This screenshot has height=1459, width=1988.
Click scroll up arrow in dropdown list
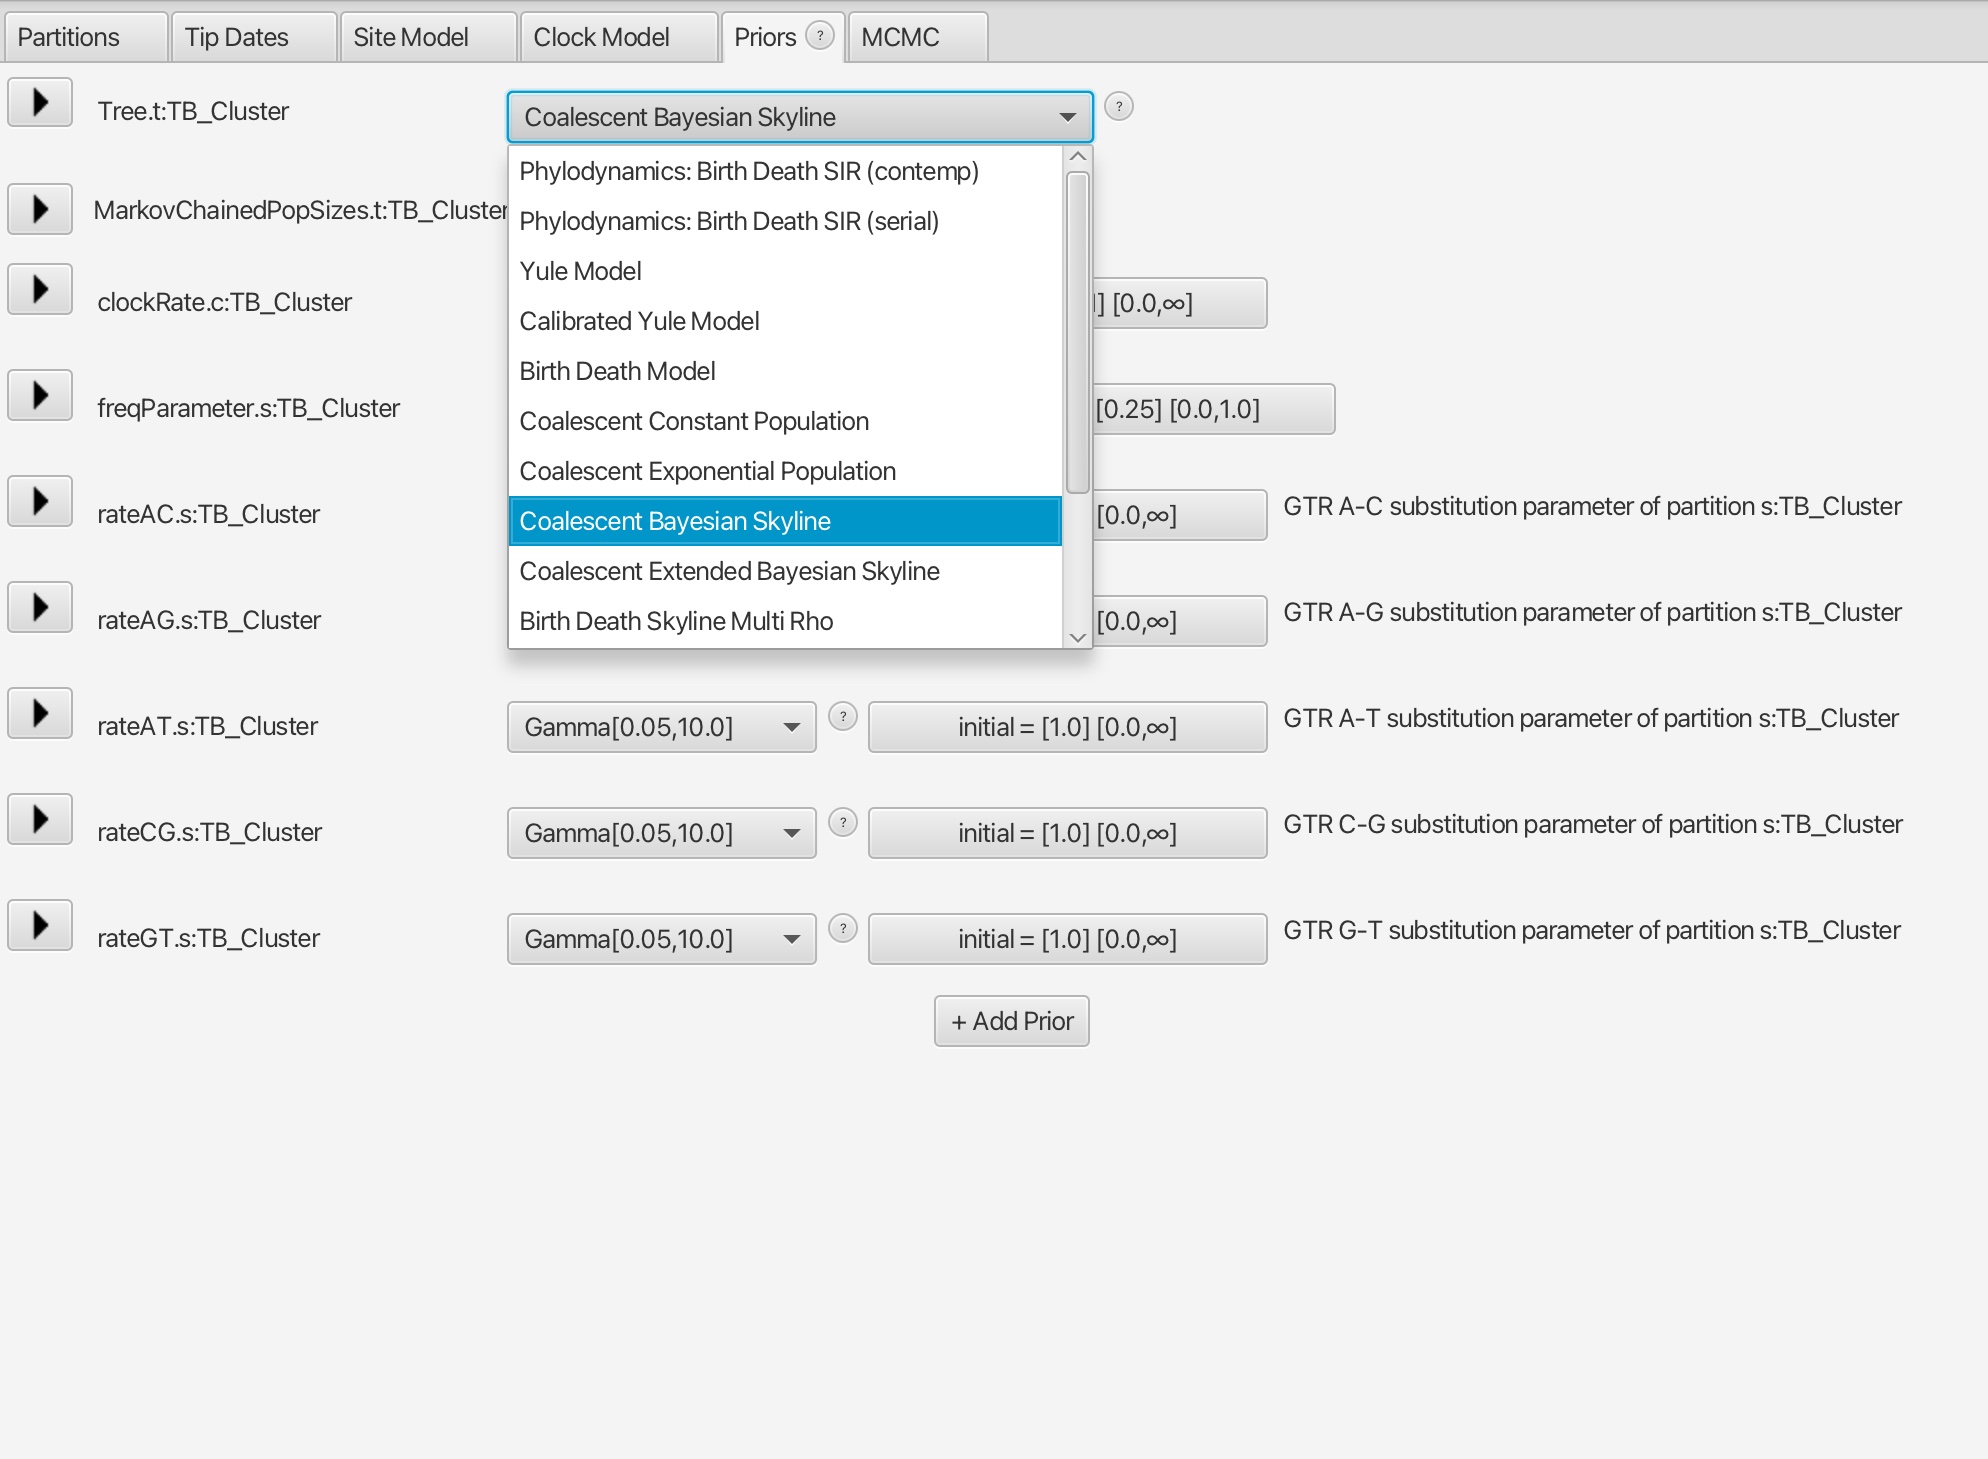coord(1078,157)
